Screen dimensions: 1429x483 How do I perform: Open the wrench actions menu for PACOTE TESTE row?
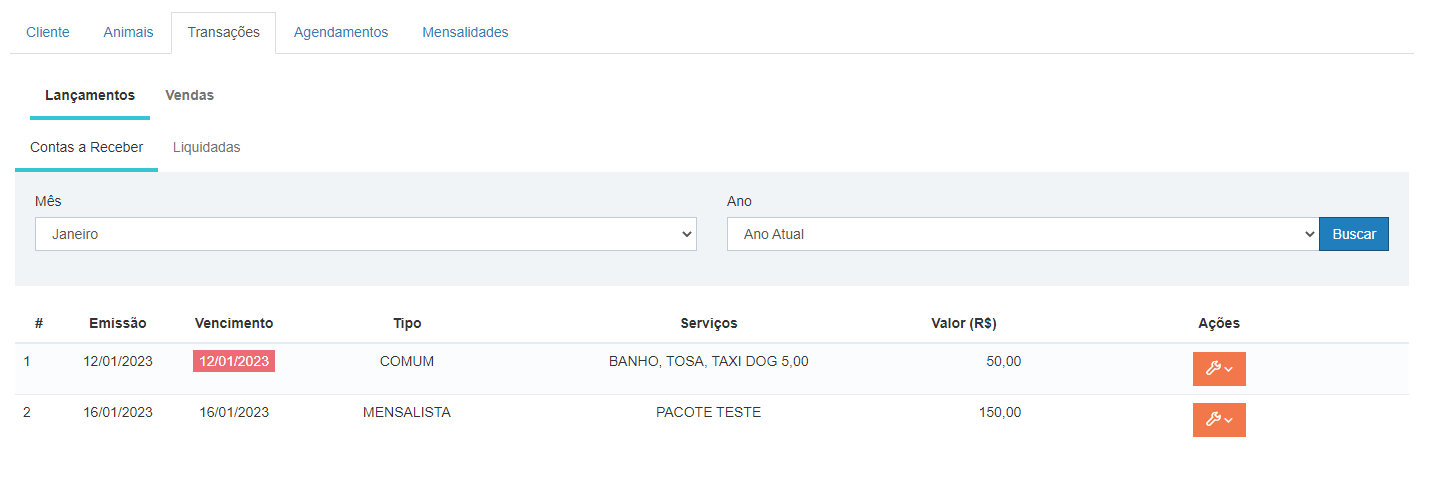click(x=1219, y=419)
